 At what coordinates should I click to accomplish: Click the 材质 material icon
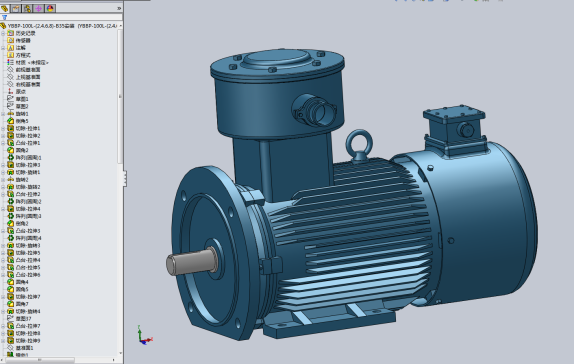[11, 62]
